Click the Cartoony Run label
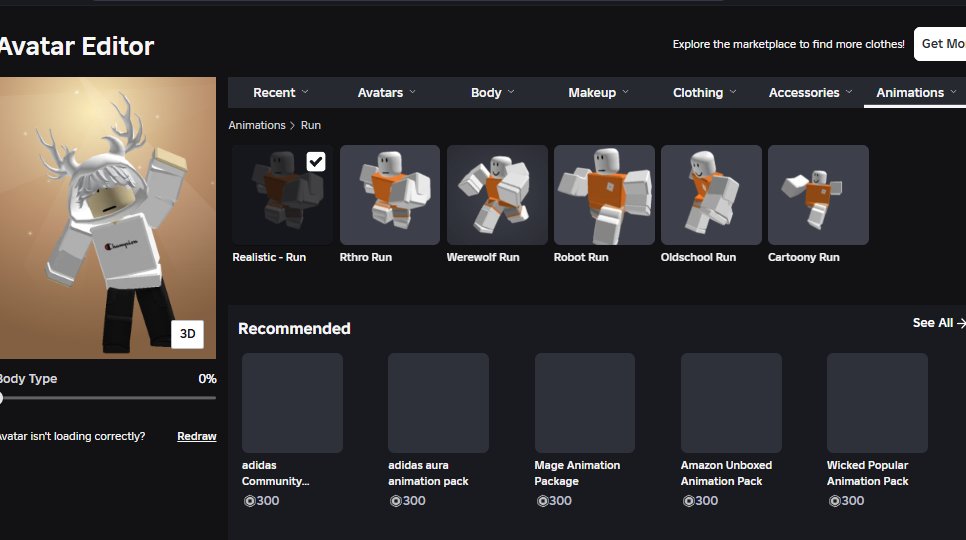 click(x=803, y=257)
